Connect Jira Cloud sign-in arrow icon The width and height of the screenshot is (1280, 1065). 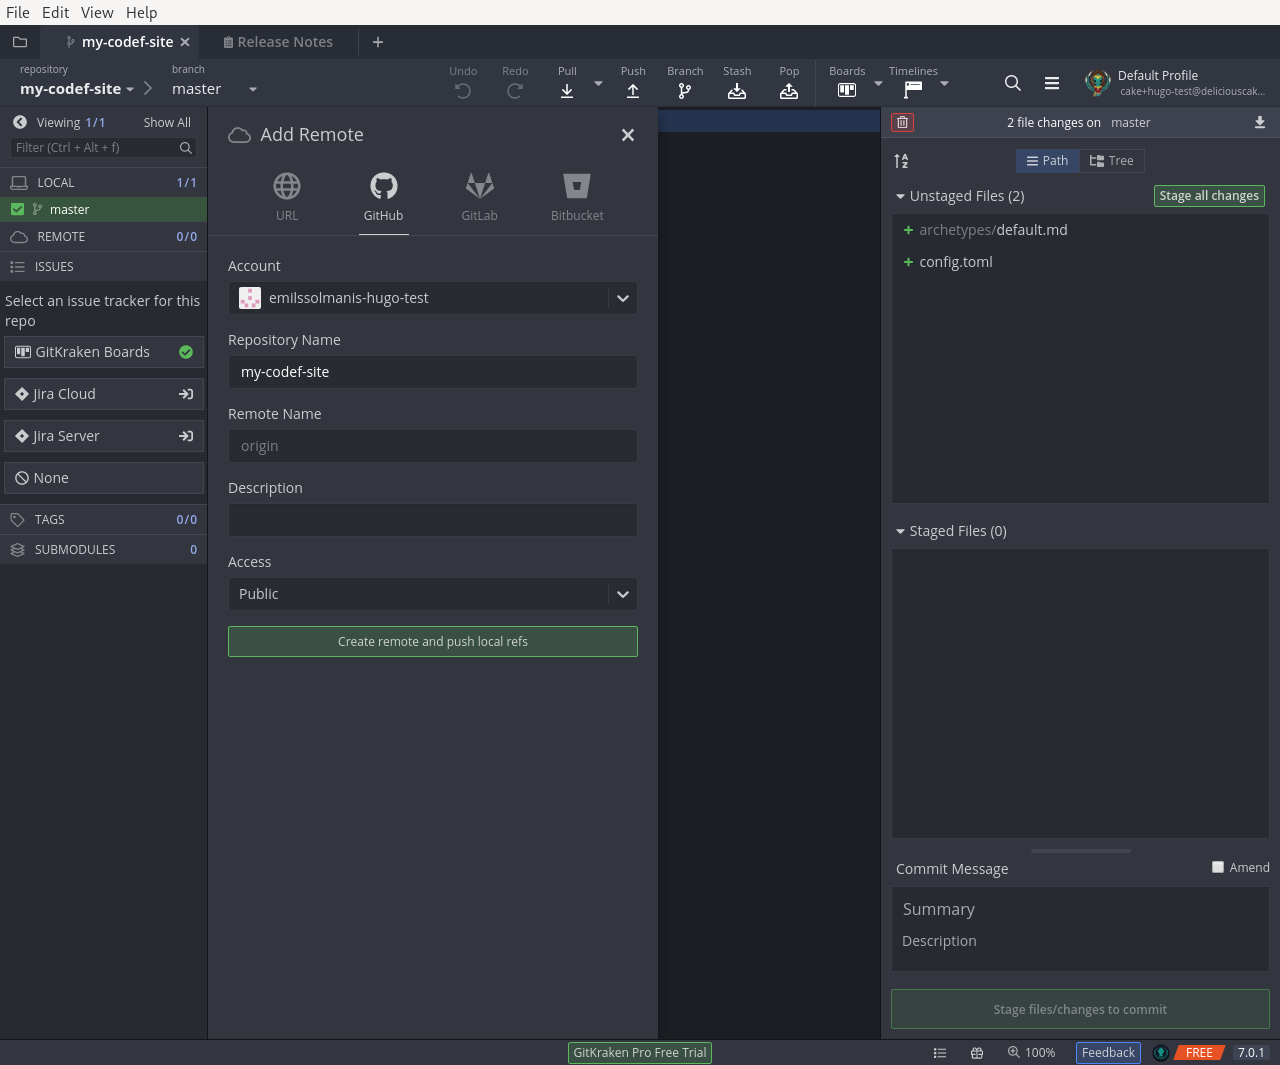(186, 394)
